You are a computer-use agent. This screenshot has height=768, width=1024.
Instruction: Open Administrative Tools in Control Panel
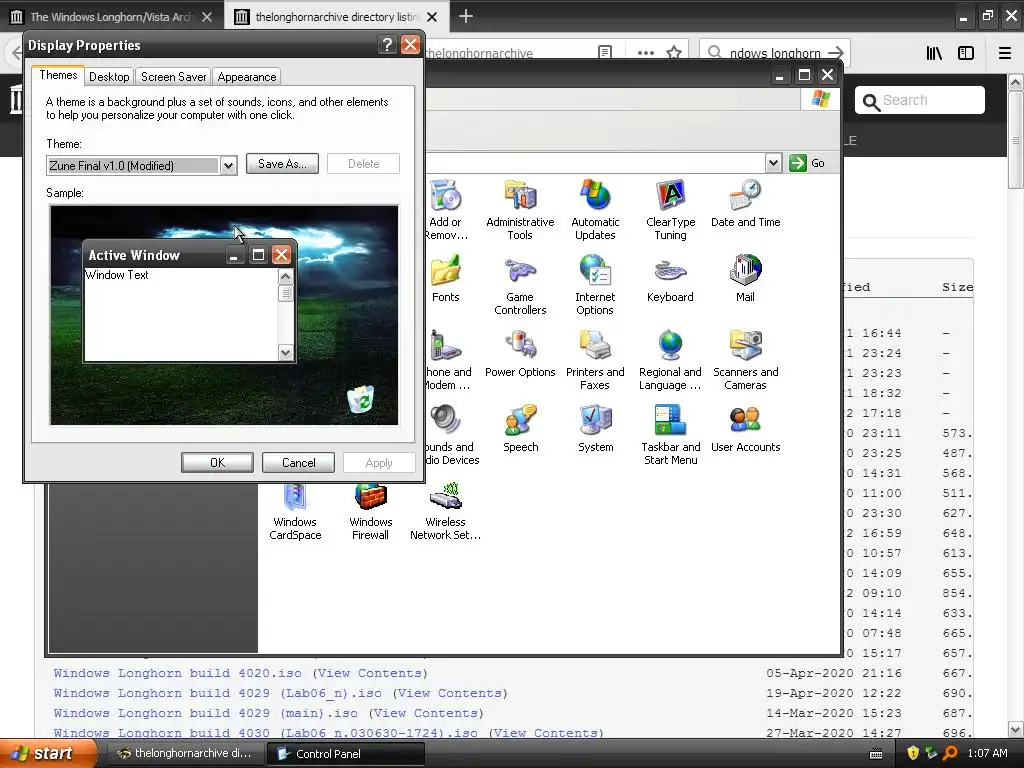(520, 209)
